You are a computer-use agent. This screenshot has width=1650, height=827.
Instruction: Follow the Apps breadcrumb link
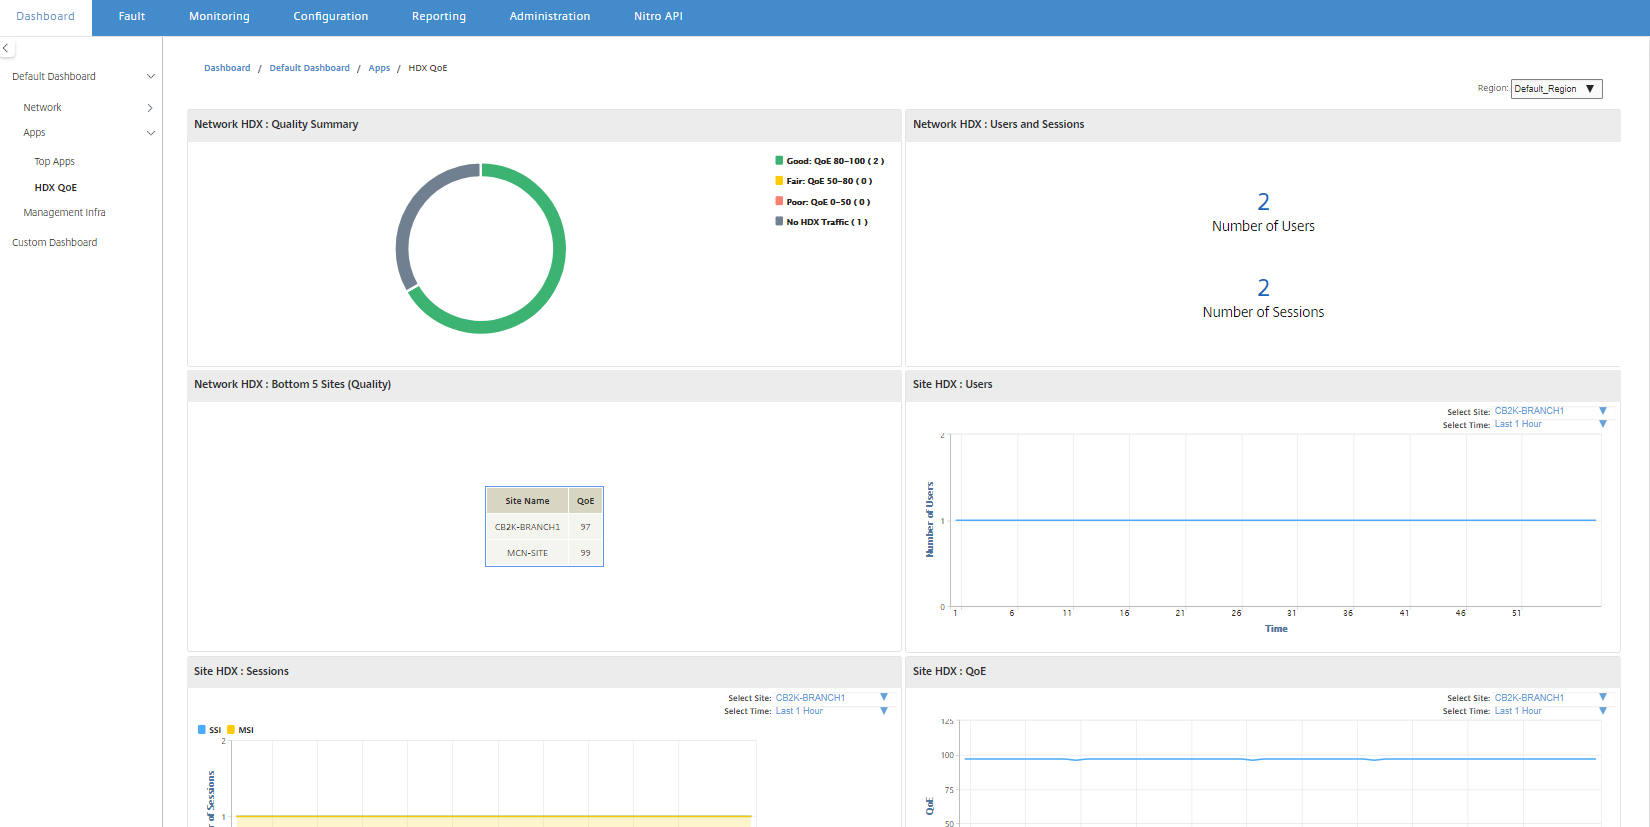(379, 68)
